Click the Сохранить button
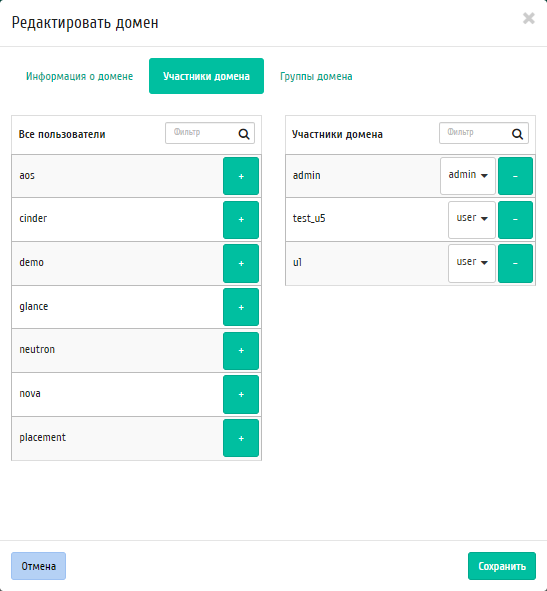 point(502,566)
